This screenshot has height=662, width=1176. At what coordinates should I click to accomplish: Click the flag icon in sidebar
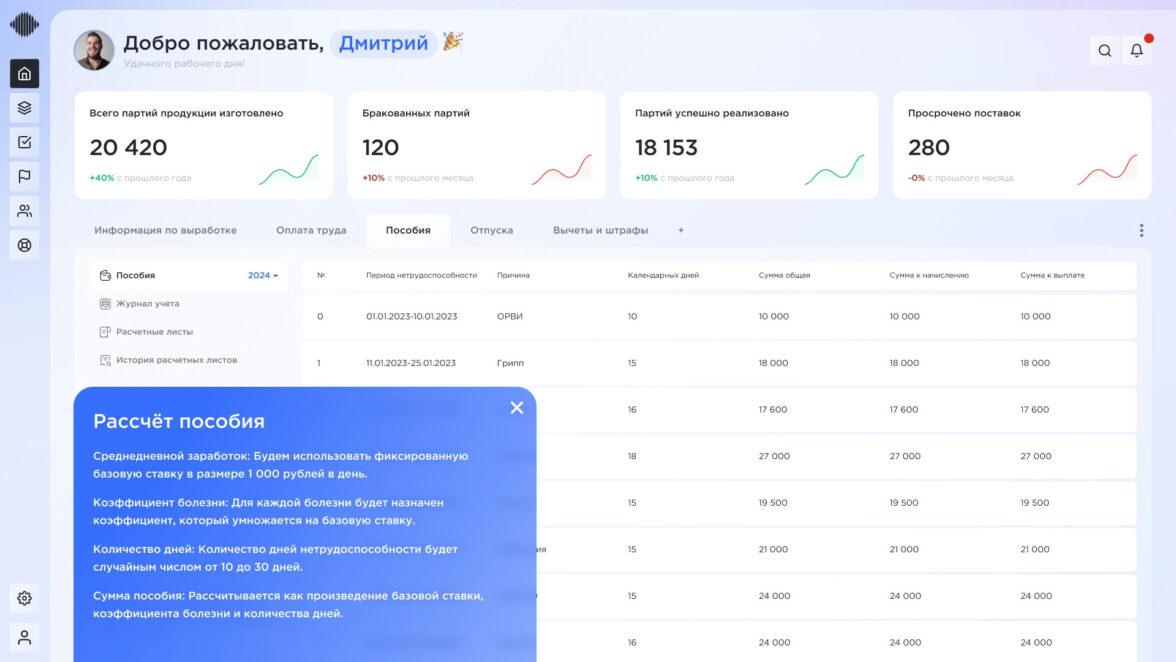[x=25, y=177]
